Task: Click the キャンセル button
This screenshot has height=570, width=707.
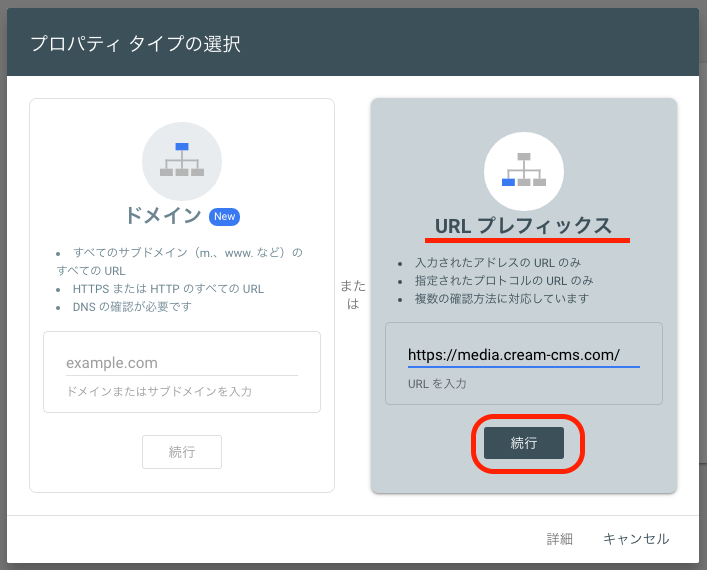Action: (636, 538)
